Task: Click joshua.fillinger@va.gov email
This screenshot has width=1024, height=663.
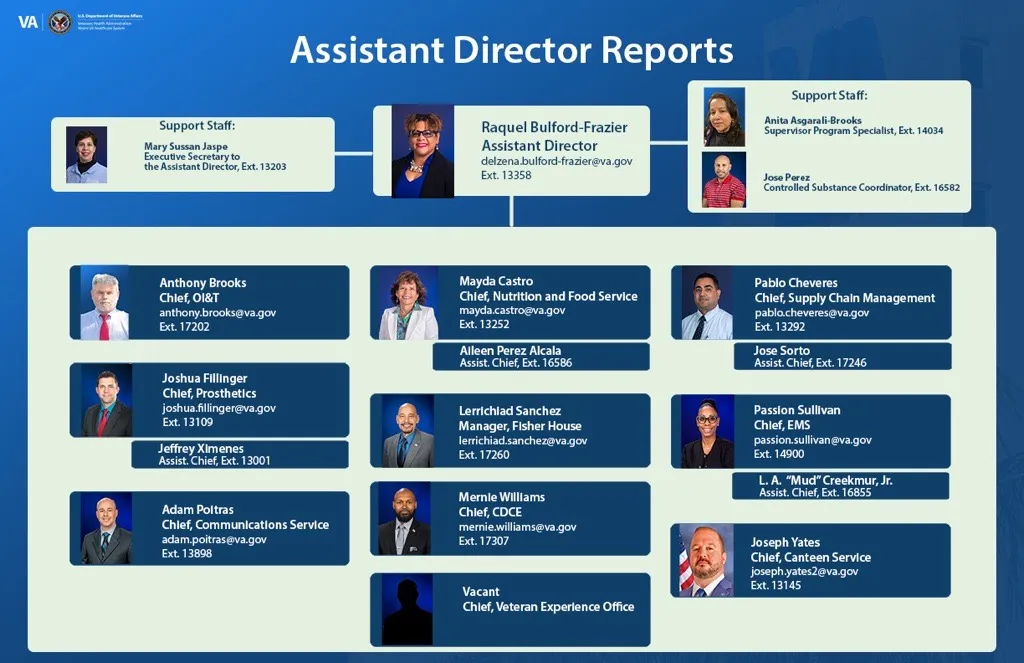Action: coord(219,408)
